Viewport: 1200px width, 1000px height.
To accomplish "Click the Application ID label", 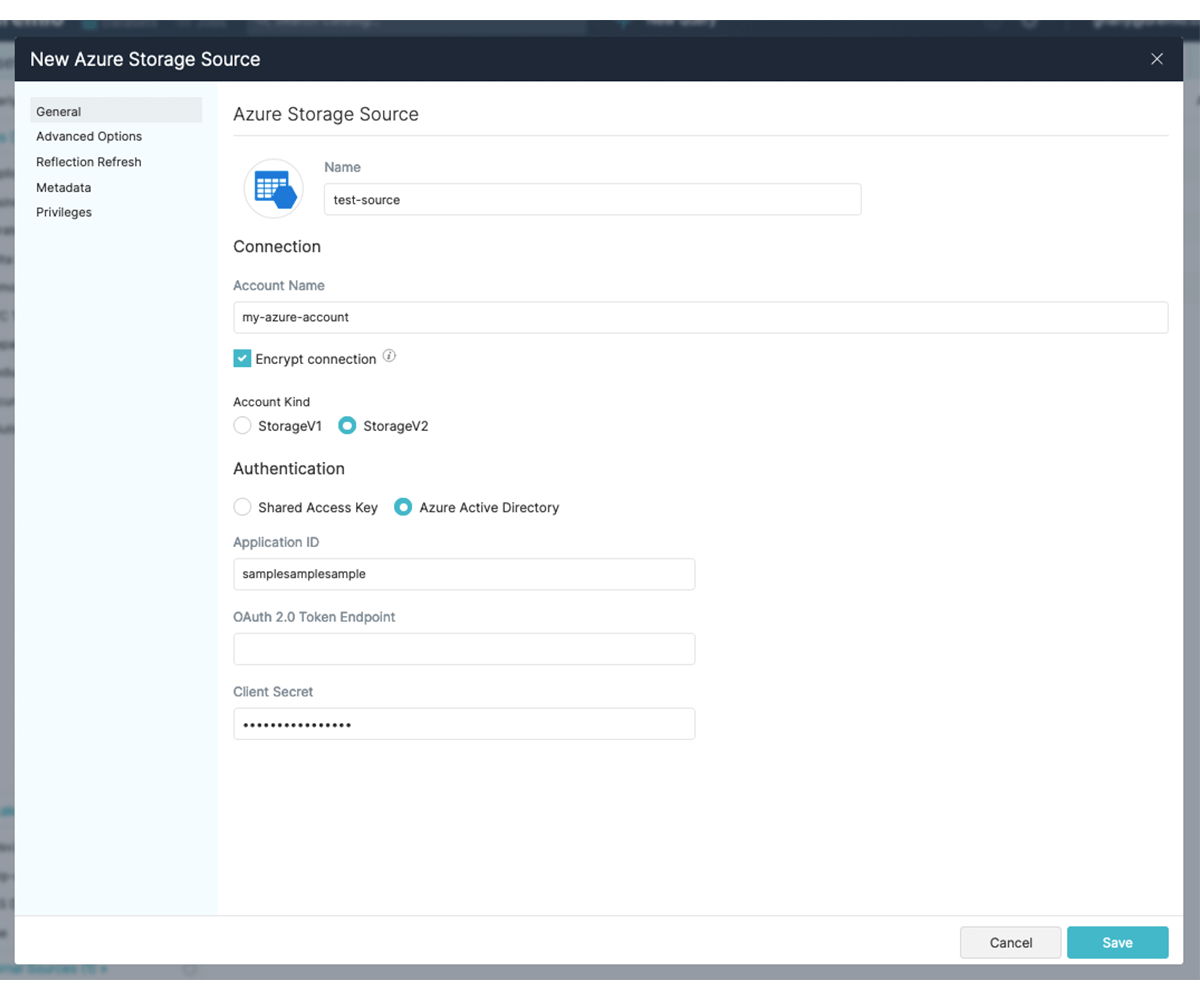I will 276,542.
